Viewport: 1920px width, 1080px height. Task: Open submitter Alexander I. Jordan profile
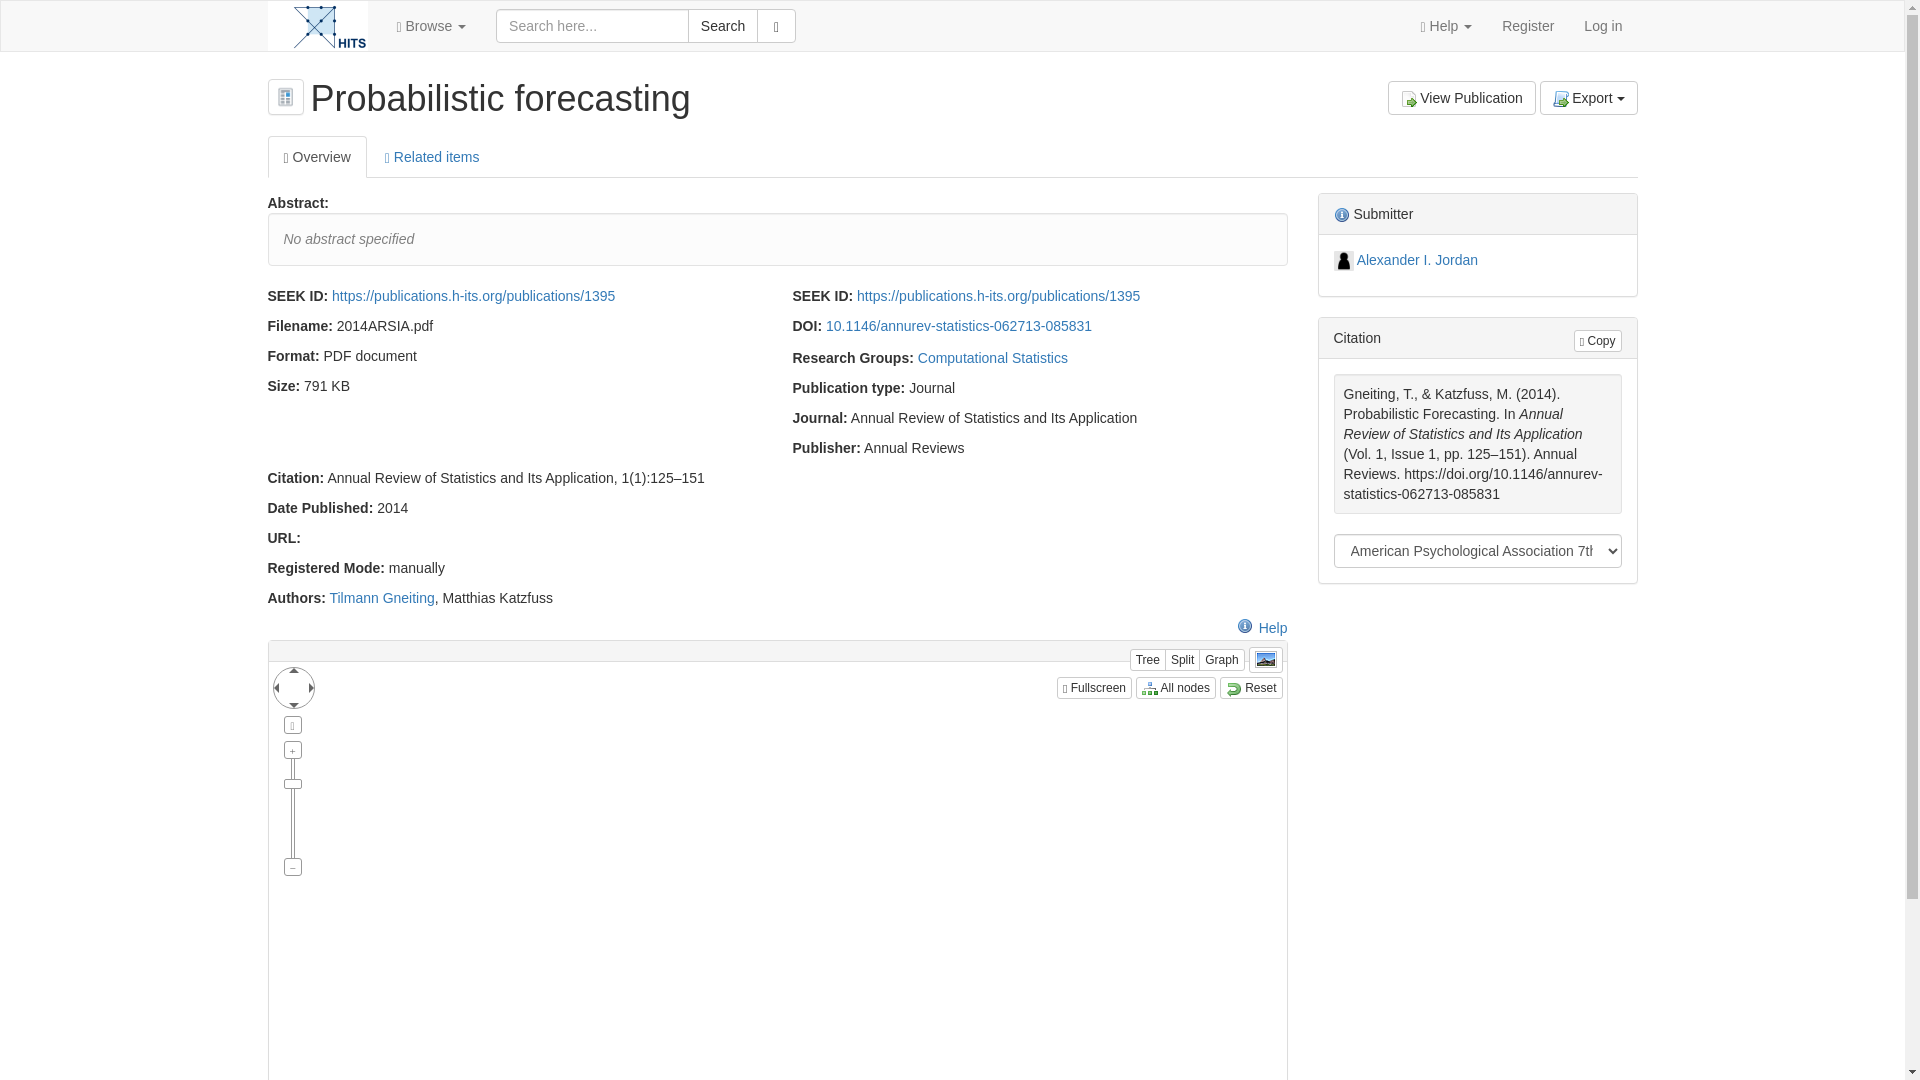tap(1416, 260)
